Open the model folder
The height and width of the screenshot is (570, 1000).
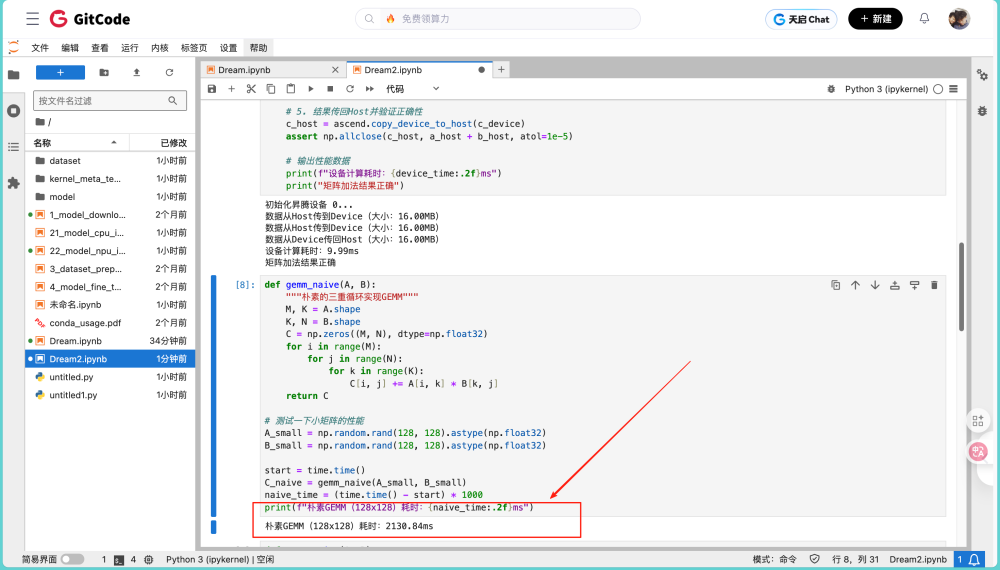click(x=110, y=197)
